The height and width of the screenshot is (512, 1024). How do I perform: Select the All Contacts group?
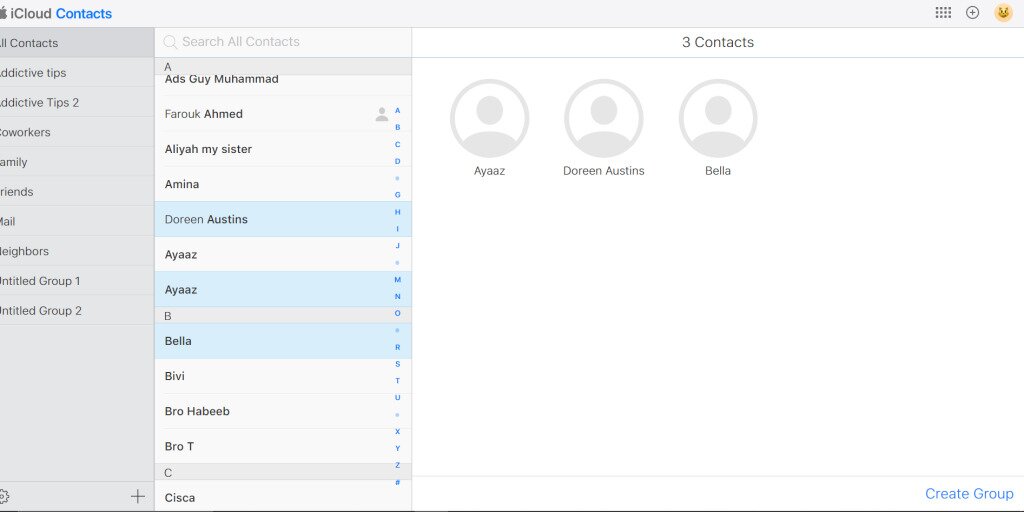coord(77,43)
